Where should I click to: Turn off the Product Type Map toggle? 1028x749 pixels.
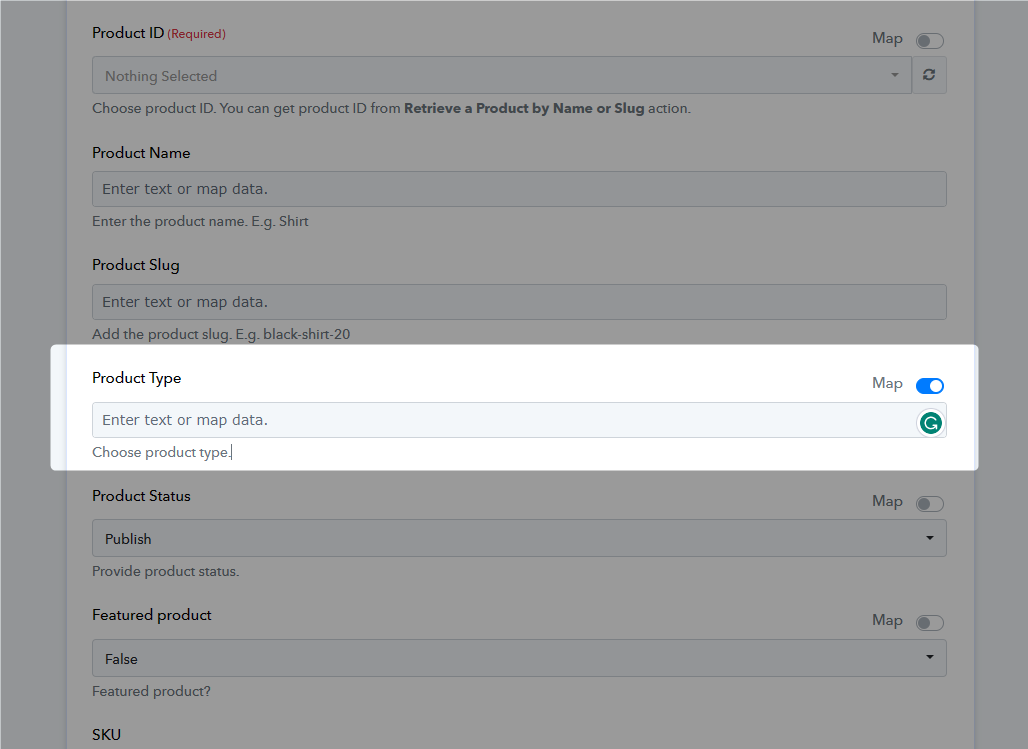pyautogui.click(x=930, y=386)
